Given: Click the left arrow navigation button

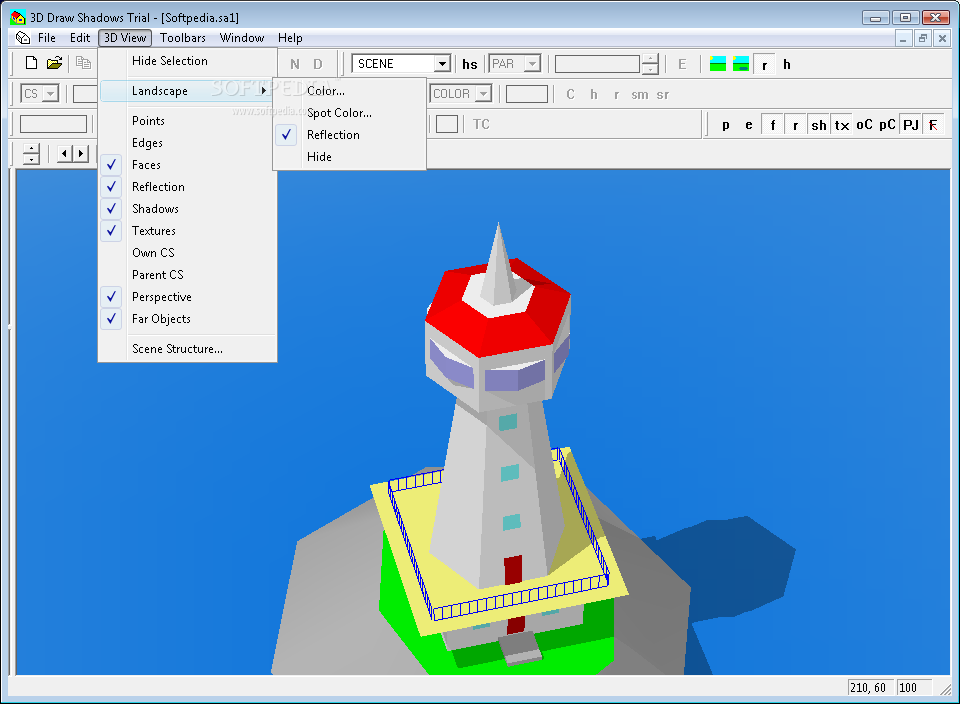Looking at the screenshot, I should pos(65,153).
